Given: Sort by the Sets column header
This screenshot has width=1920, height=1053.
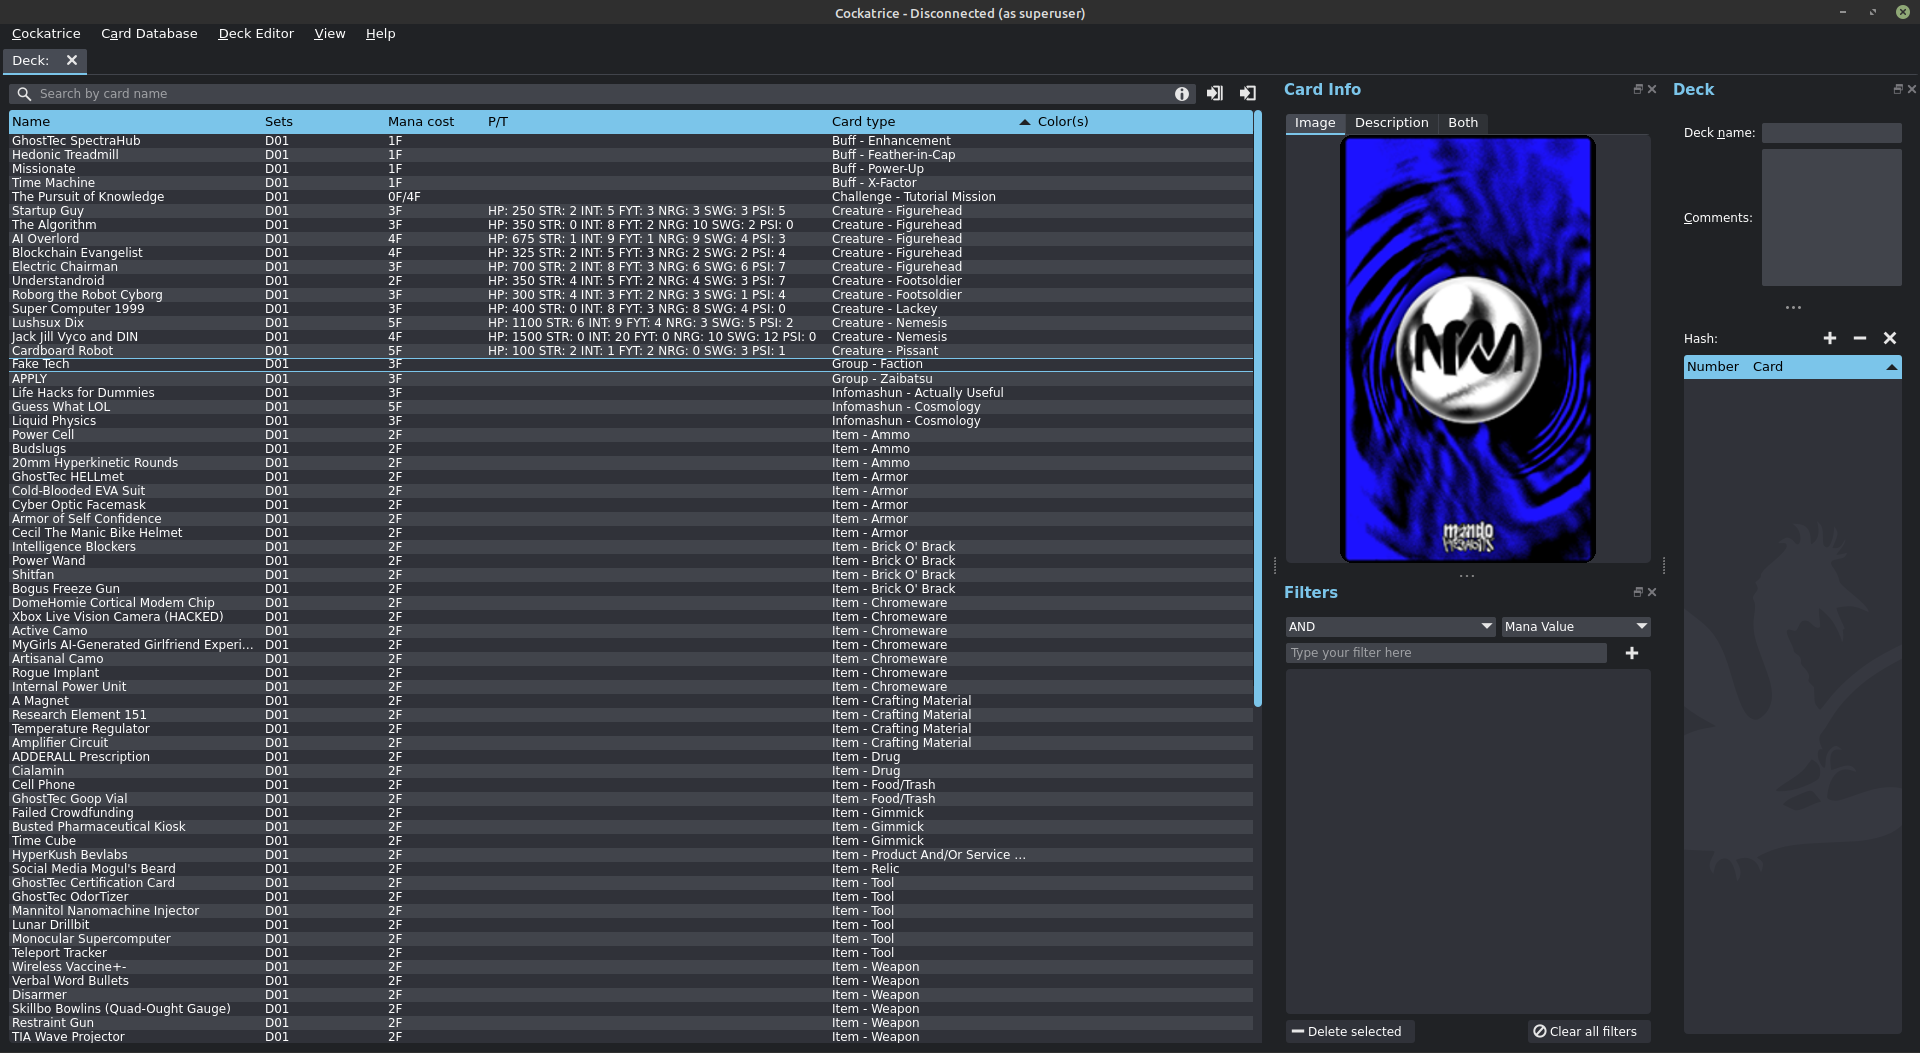Looking at the screenshot, I should (x=323, y=122).
